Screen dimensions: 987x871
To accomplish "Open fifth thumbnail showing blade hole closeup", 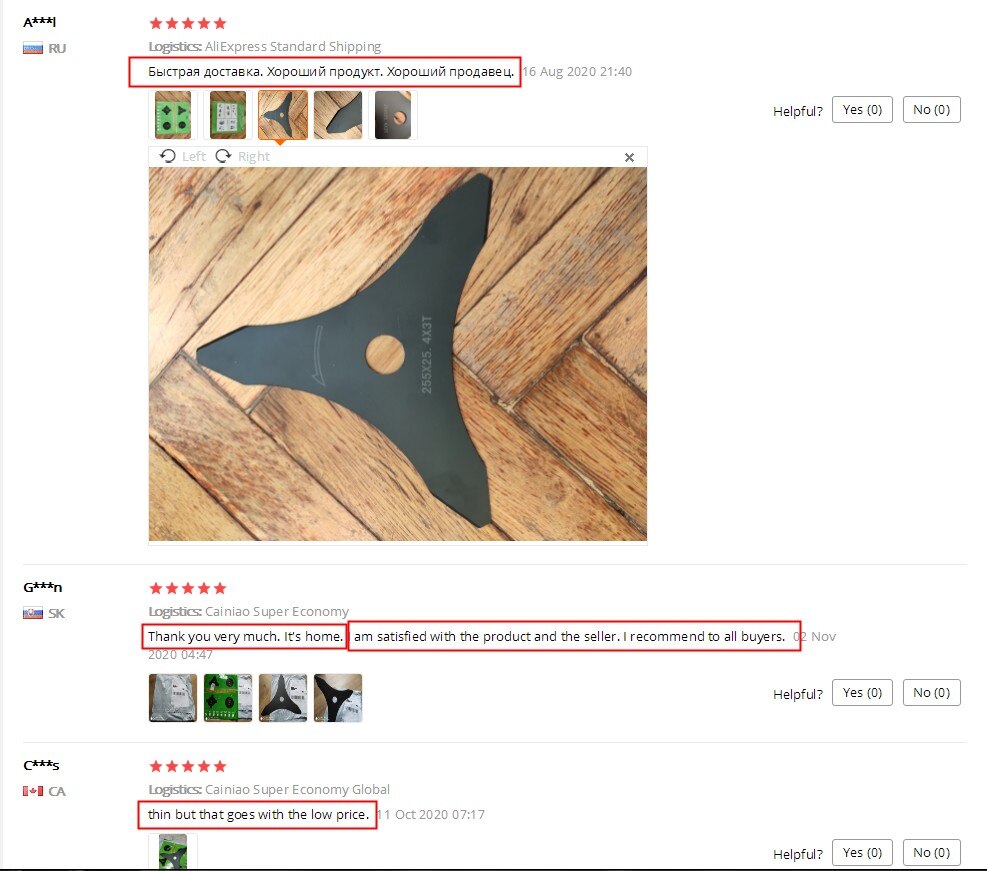I will point(393,115).
